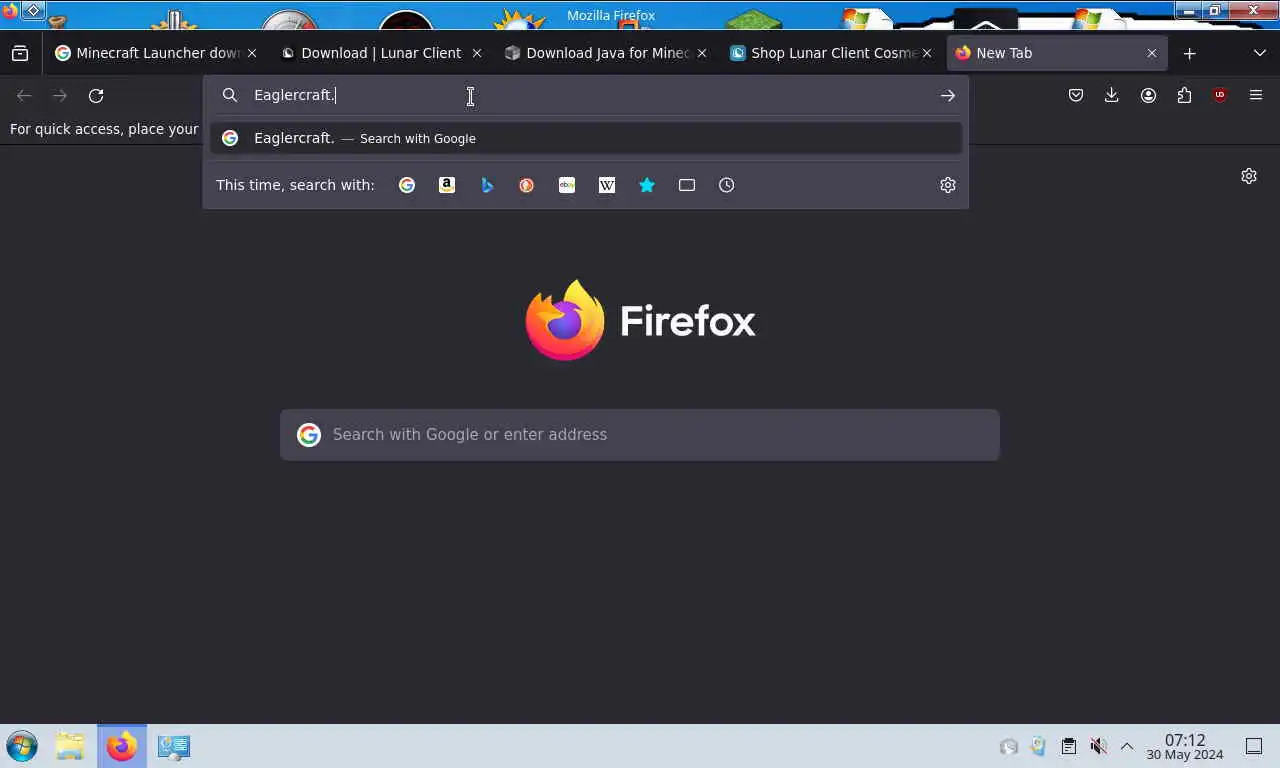Expand hidden system tray icons

1127,746
